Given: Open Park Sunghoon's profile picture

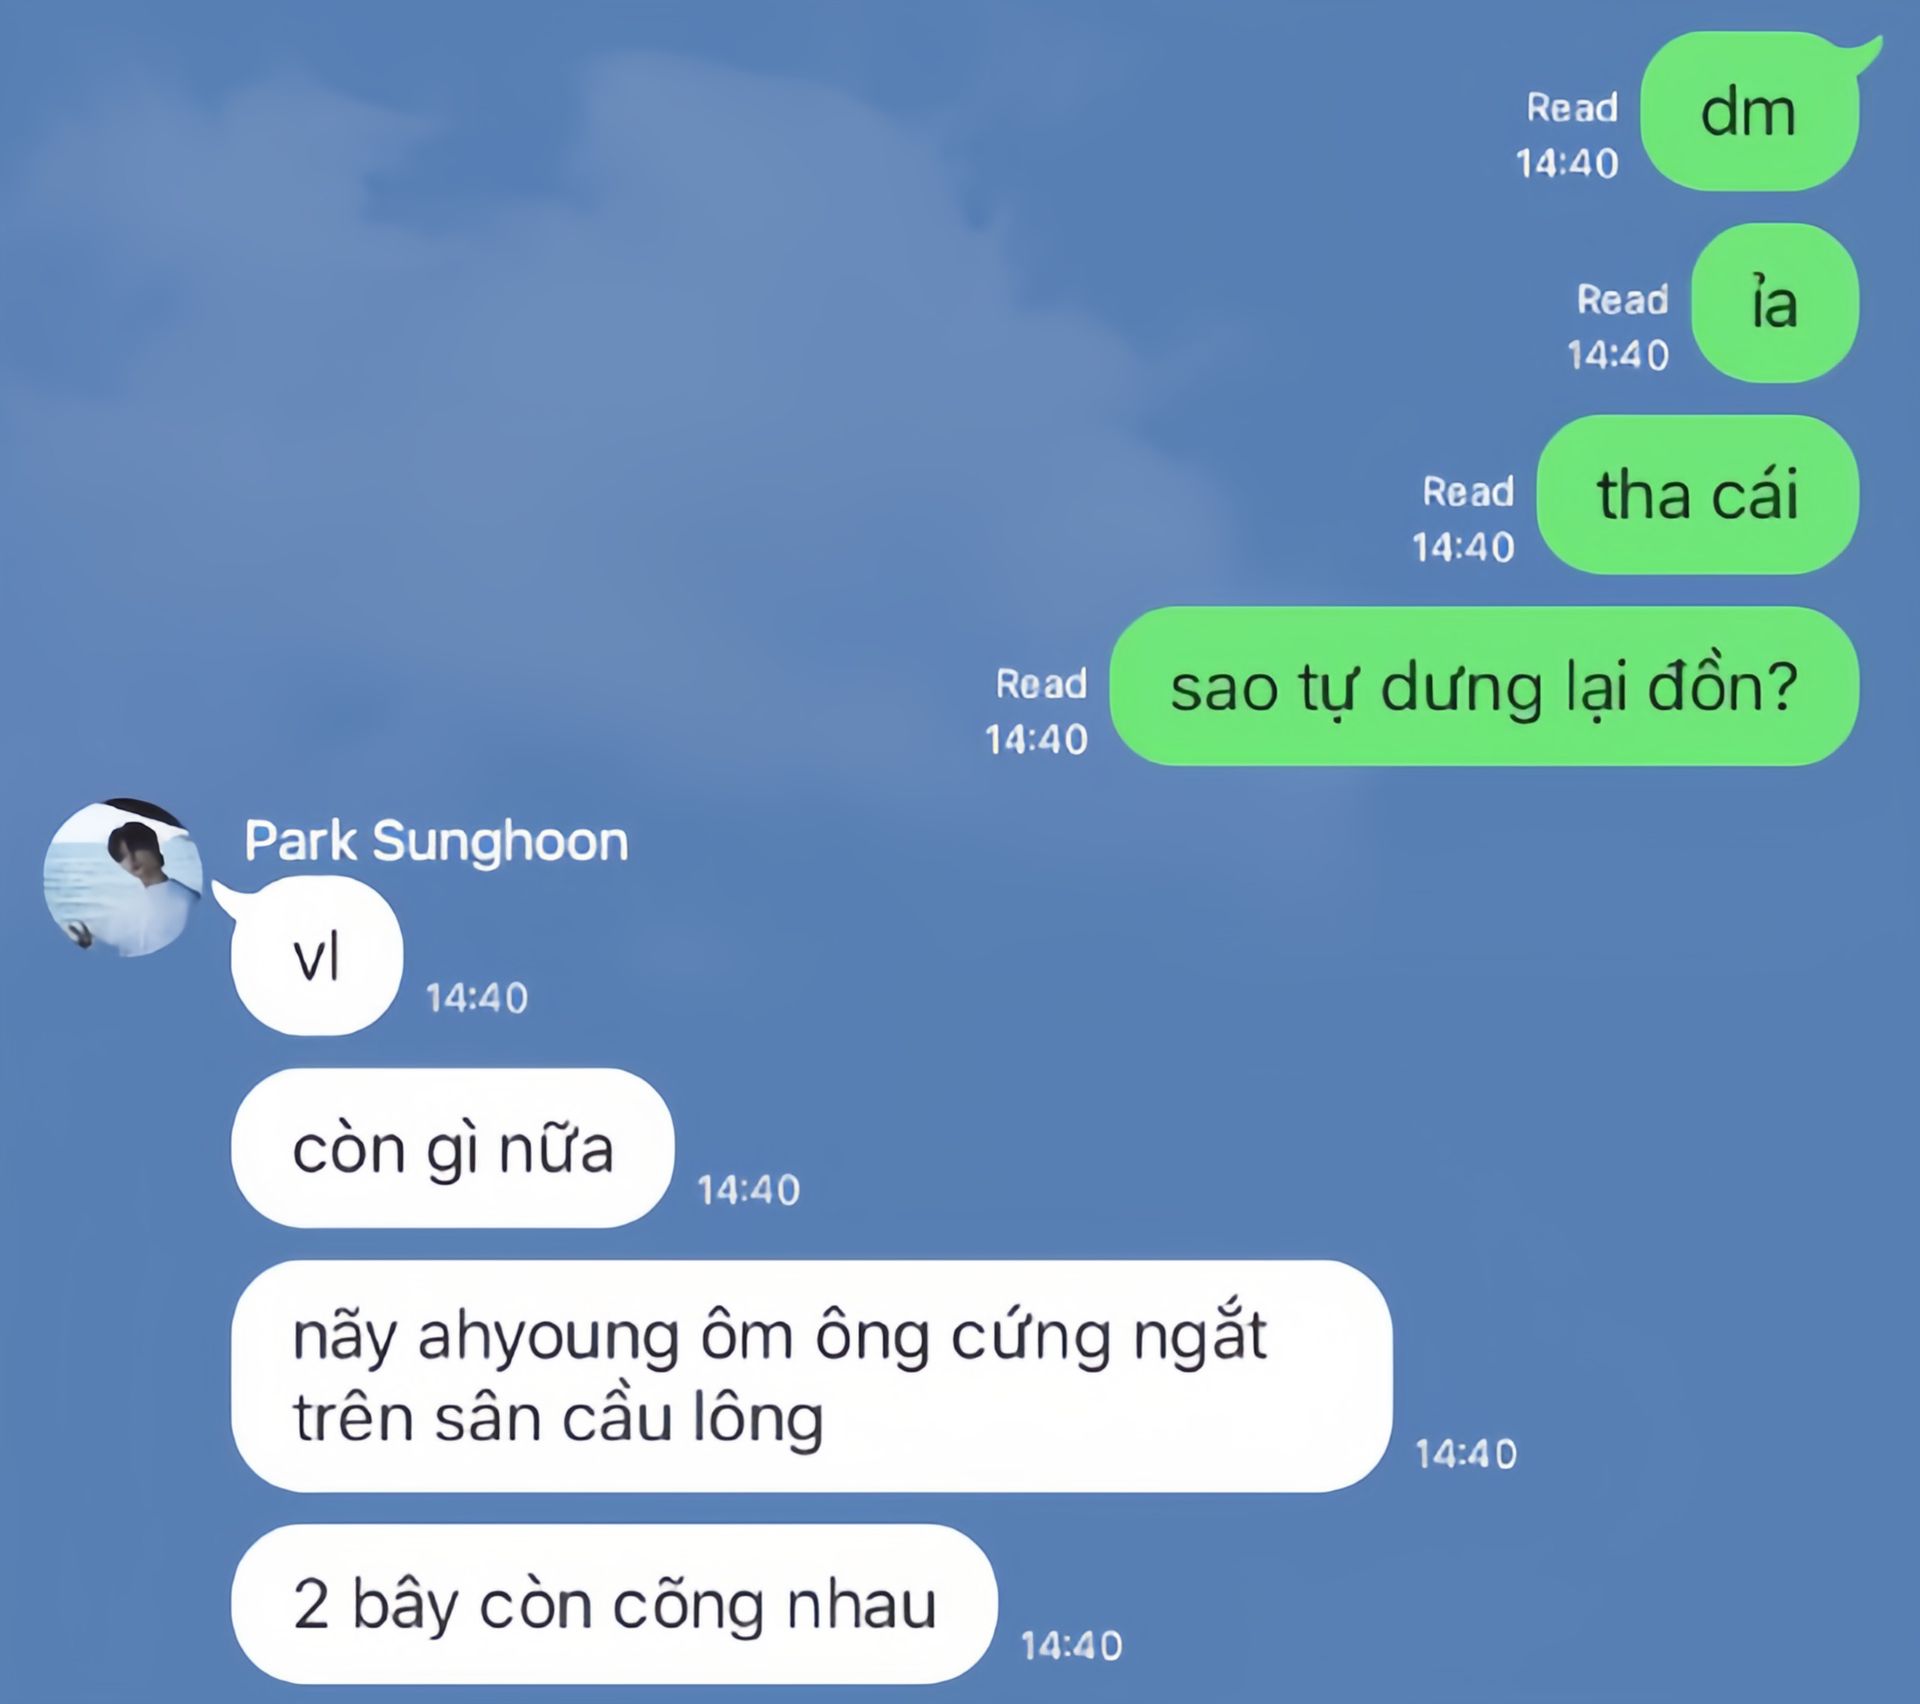Looking at the screenshot, I should coord(123,877).
